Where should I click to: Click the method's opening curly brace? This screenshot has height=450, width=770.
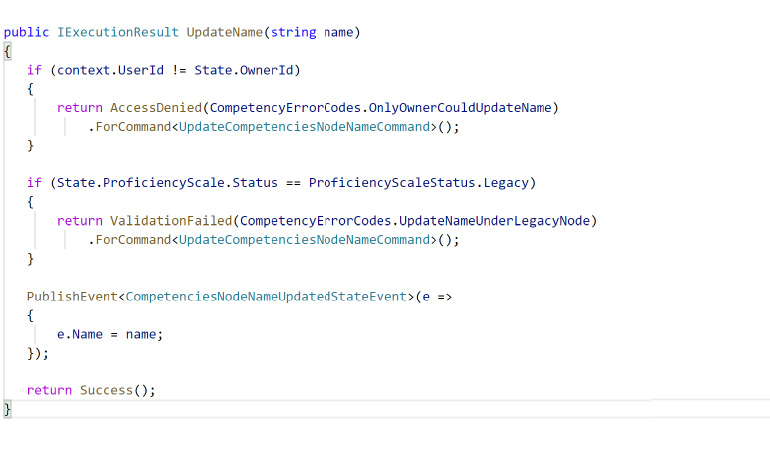point(7,51)
